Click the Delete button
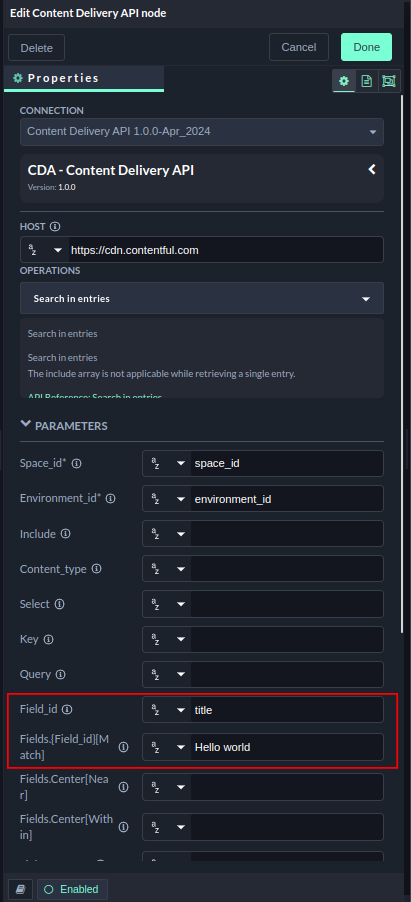The image size is (411, 902). [36, 48]
